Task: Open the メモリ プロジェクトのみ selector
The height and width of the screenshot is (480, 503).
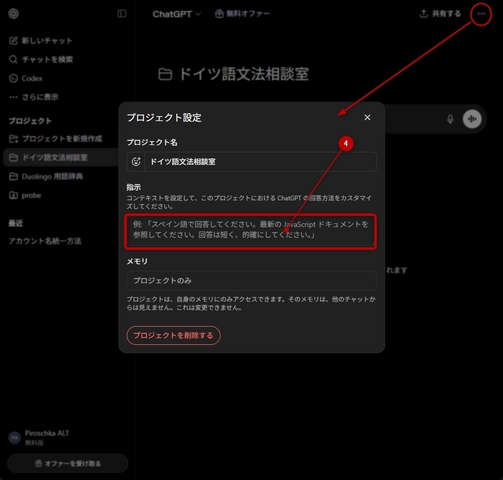Action: click(251, 281)
